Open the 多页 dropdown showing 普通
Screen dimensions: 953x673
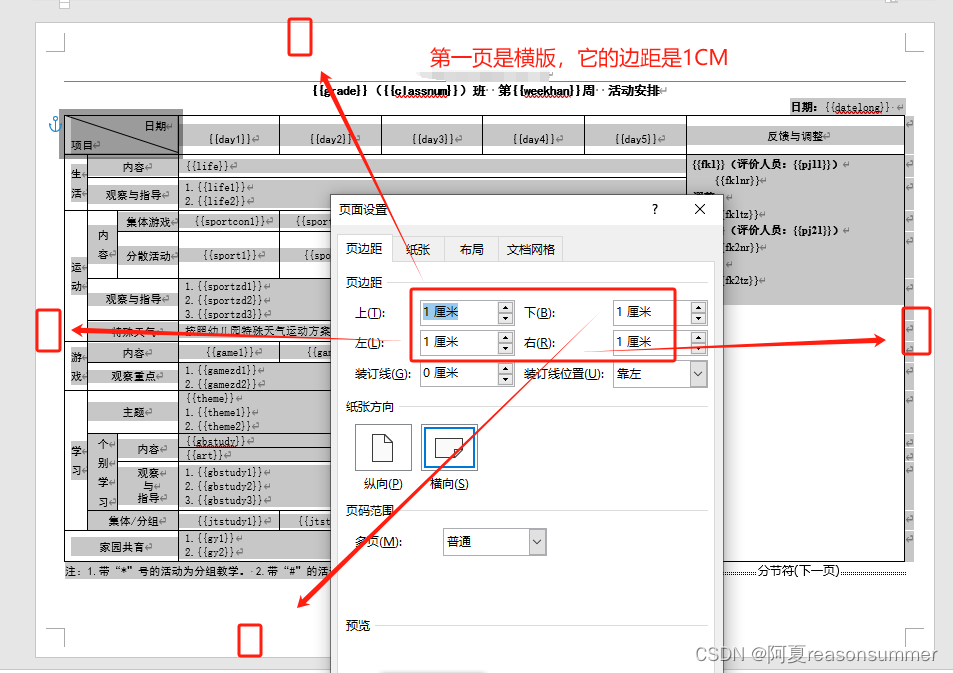click(x=535, y=541)
